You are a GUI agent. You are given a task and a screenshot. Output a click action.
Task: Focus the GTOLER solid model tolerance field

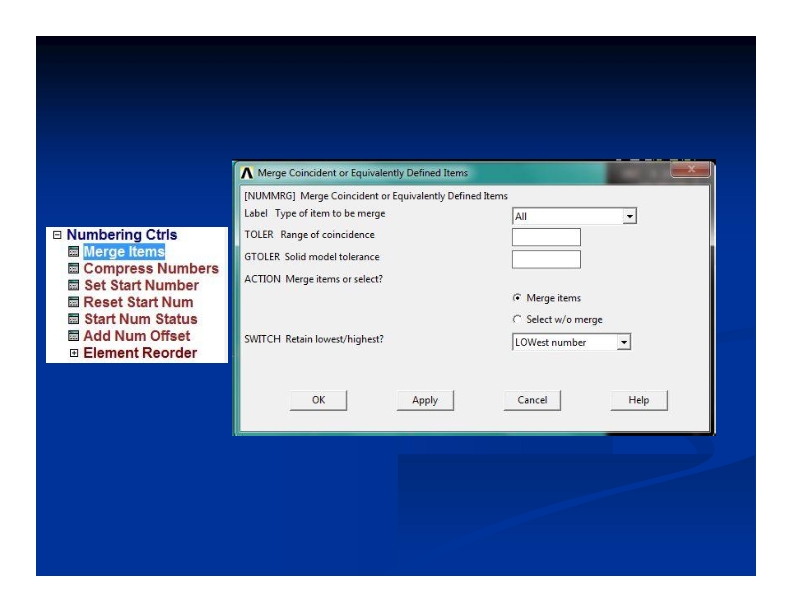coord(546,259)
